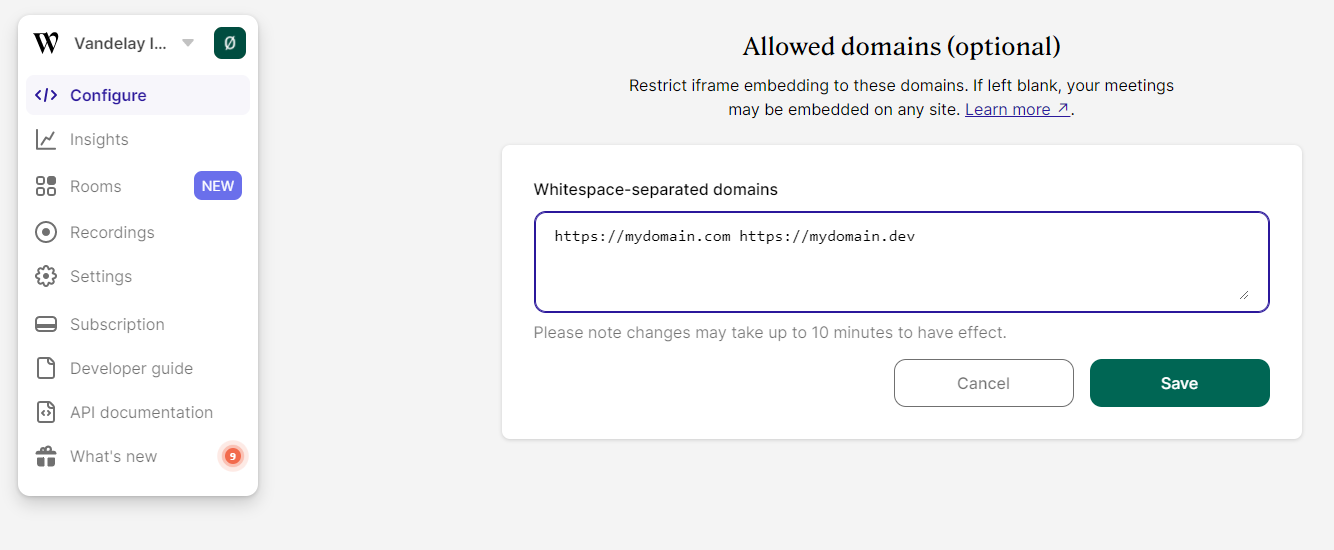Click the Configure code brackets icon
This screenshot has height=550, width=1334.
(46, 95)
